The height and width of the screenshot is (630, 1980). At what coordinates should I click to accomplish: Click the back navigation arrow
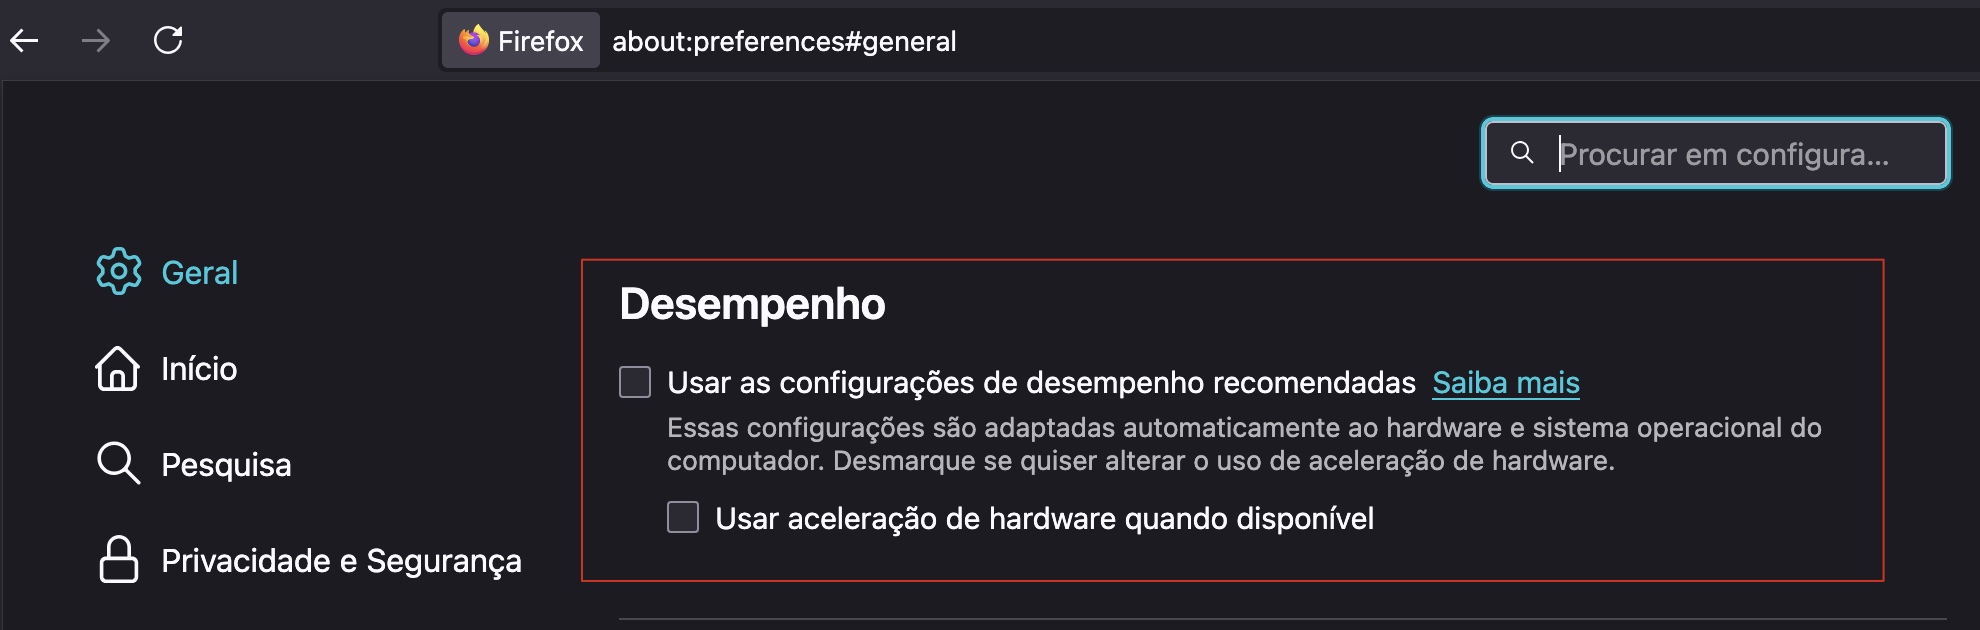point(24,41)
